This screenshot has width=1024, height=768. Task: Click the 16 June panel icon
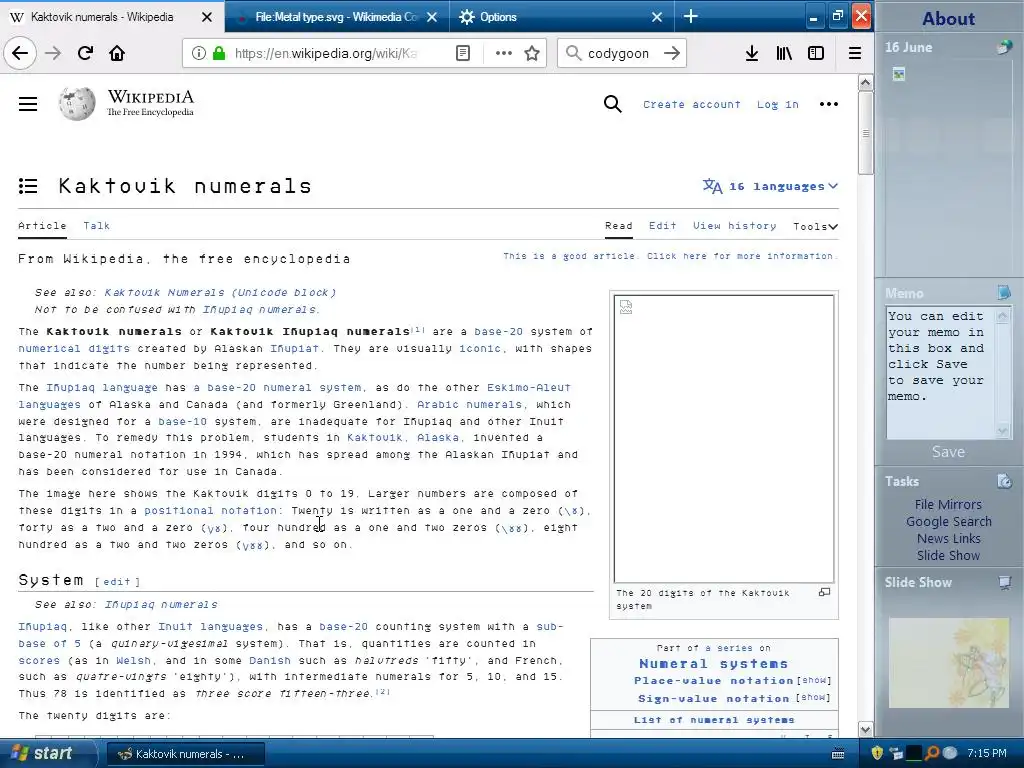1004,47
